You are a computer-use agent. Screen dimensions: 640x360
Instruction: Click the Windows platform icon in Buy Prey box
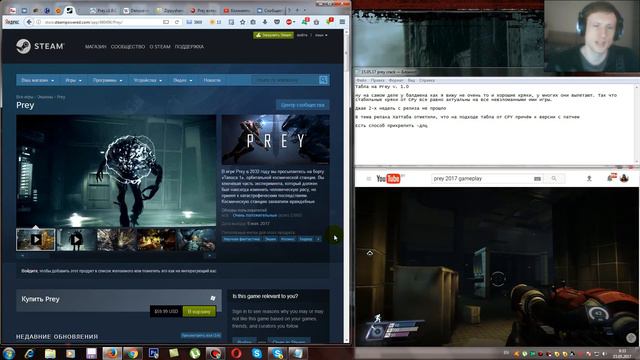[x=213, y=298]
